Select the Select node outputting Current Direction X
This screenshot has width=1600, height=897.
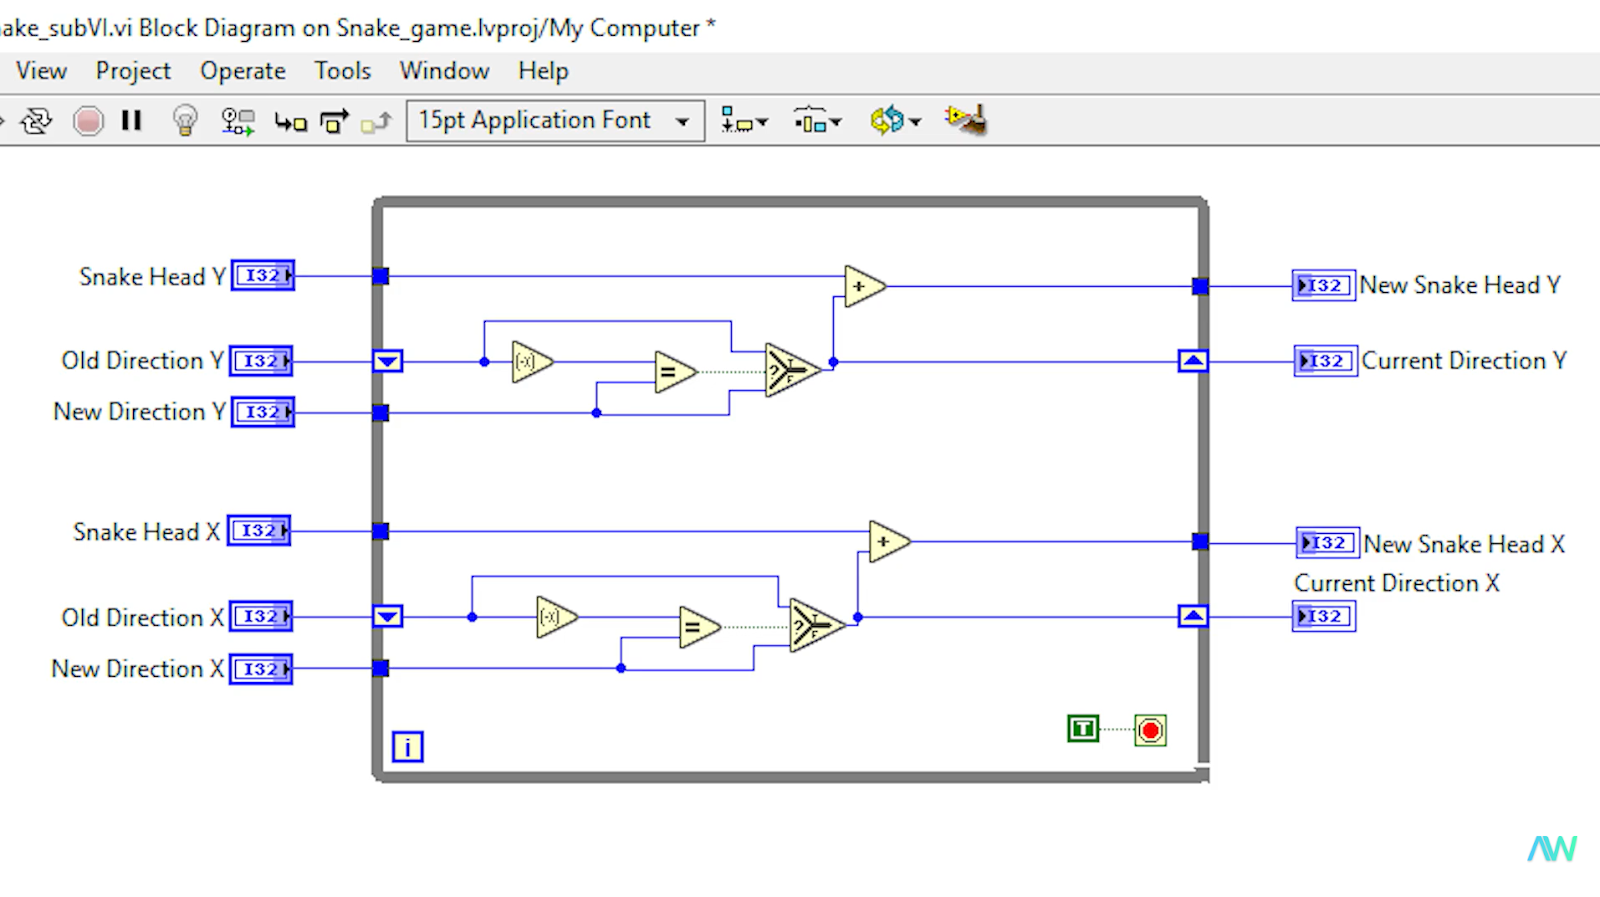click(x=817, y=626)
